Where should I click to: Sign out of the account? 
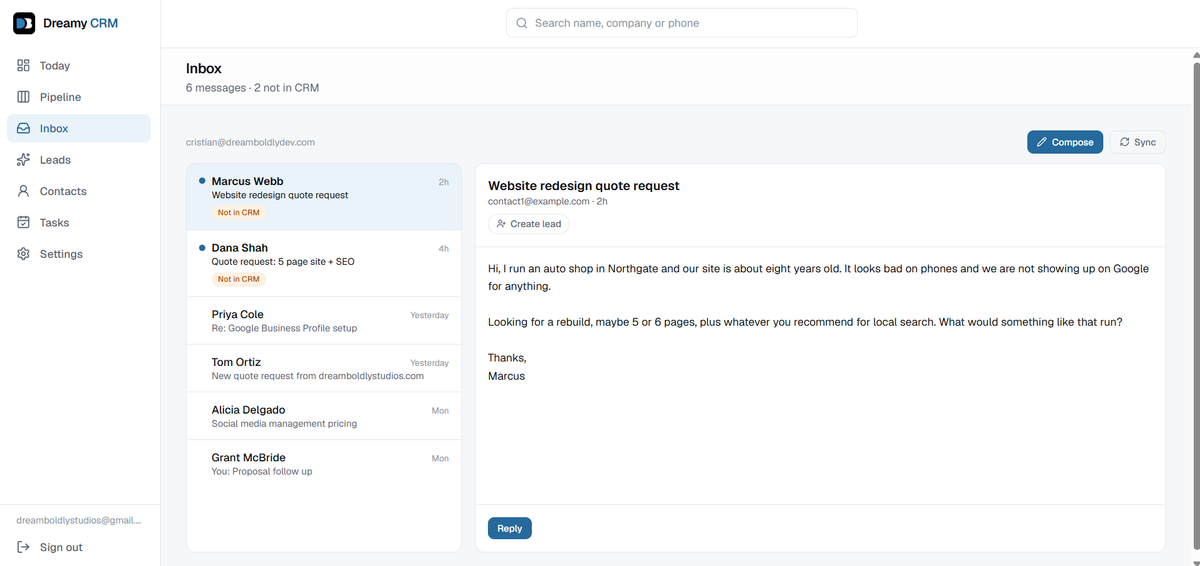click(79, 547)
